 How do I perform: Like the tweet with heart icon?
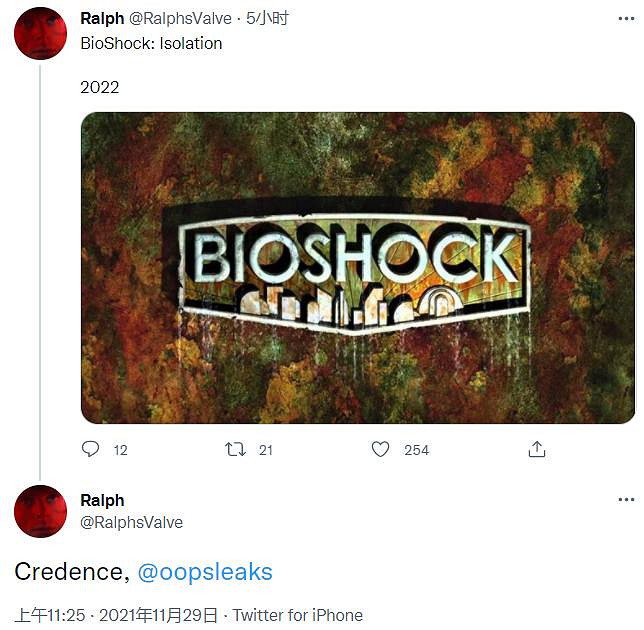coord(380,449)
